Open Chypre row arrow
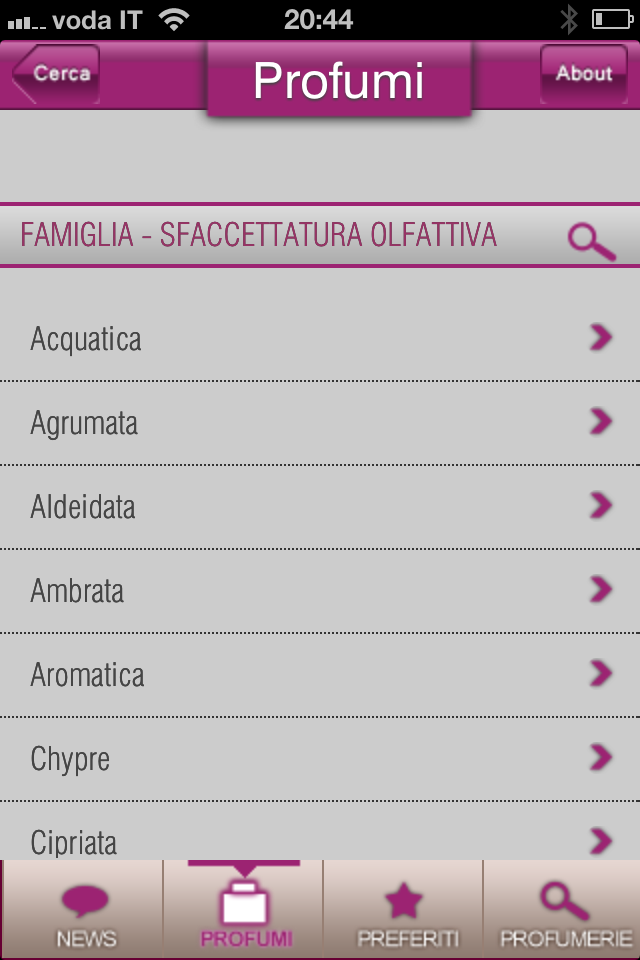The width and height of the screenshot is (640, 960). tap(600, 758)
